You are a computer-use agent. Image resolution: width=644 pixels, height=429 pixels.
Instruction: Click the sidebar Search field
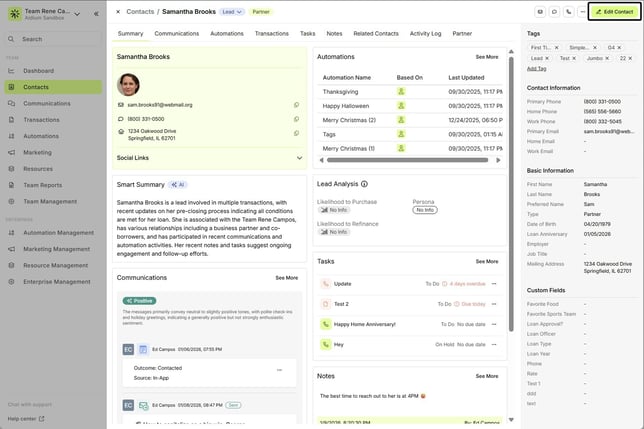point(51,39)
